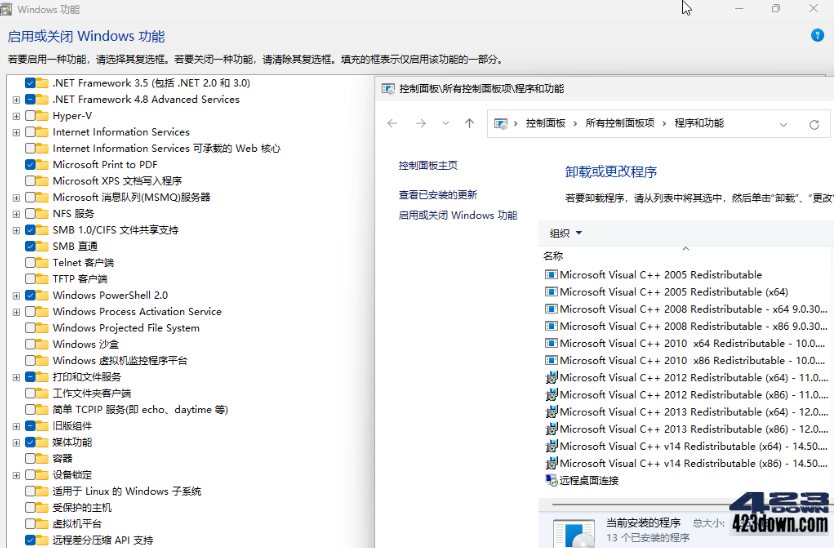Expand Microsoft 消息队列(MSMQ)服务器 node
The height and width of the screenshot is (548, 837).
[16, 198]
